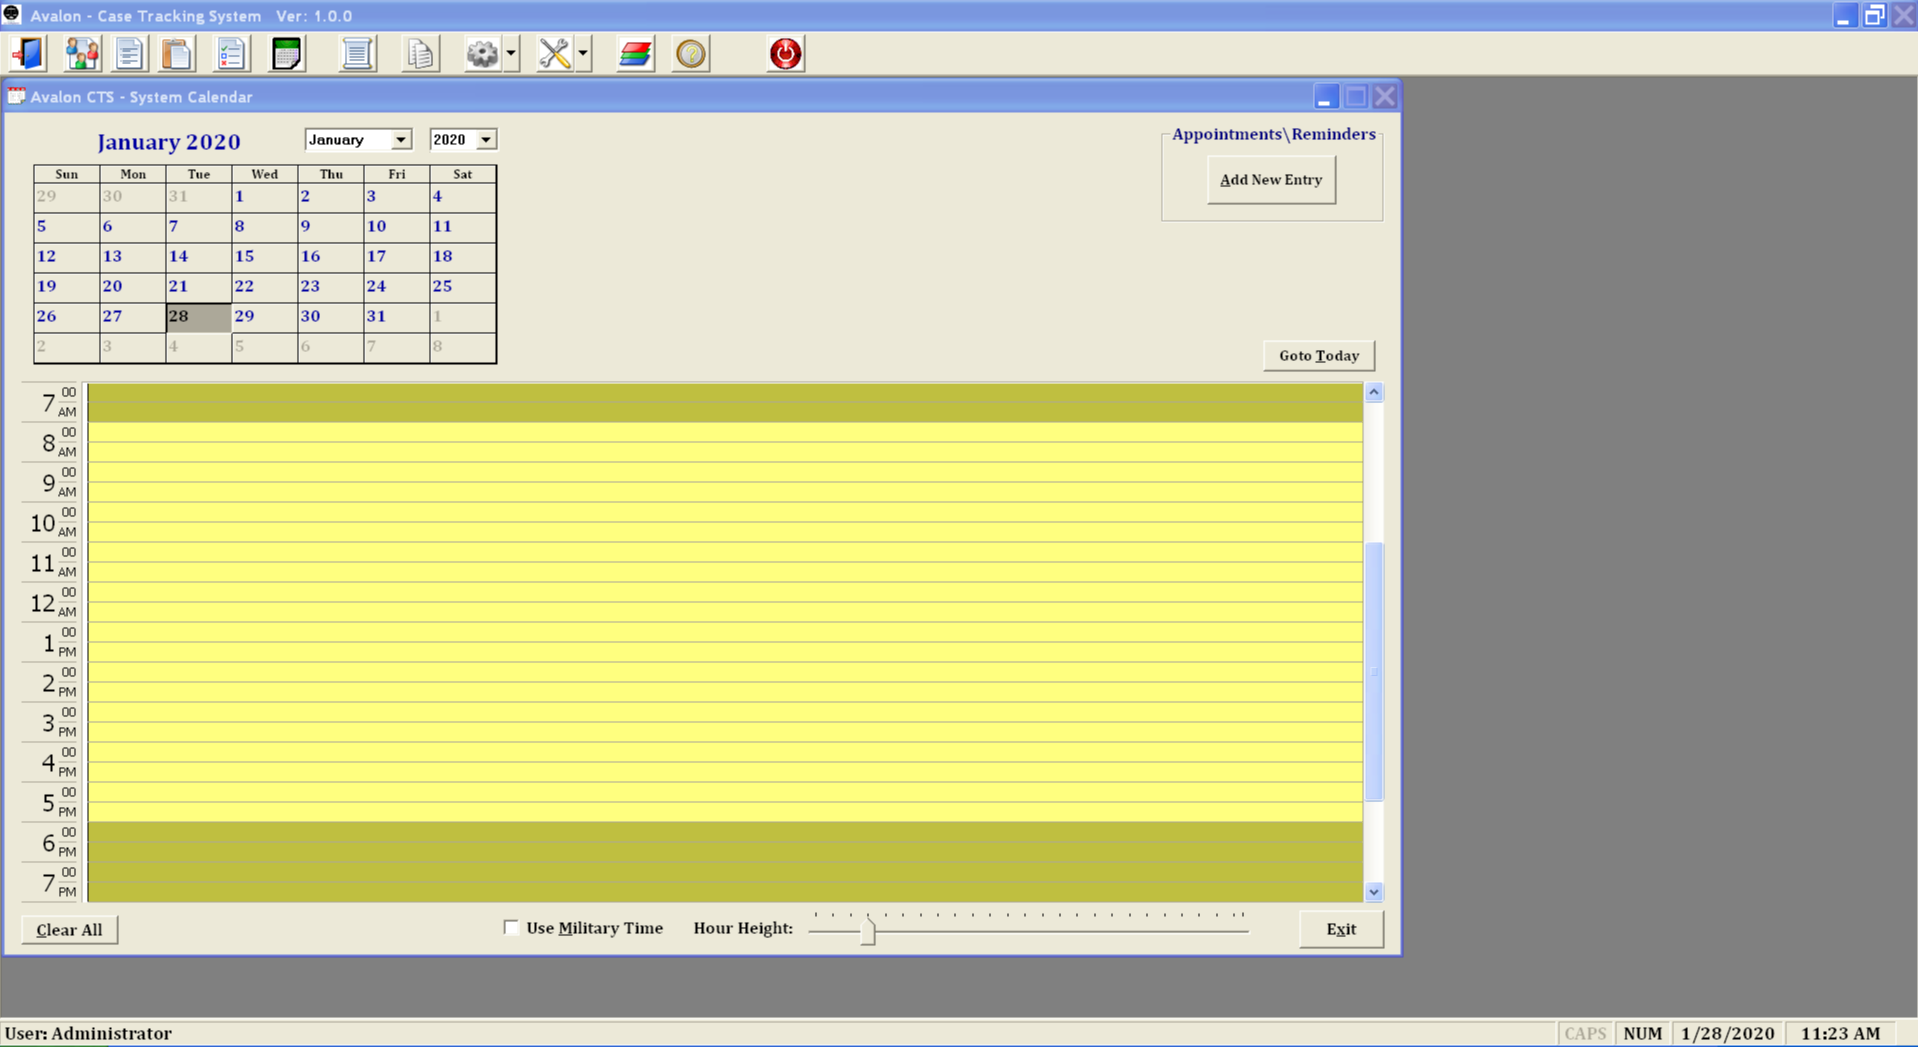Minimize the System Calendar window
This screenshot has height=1047, width=1919.
[x=1325, y=96]
